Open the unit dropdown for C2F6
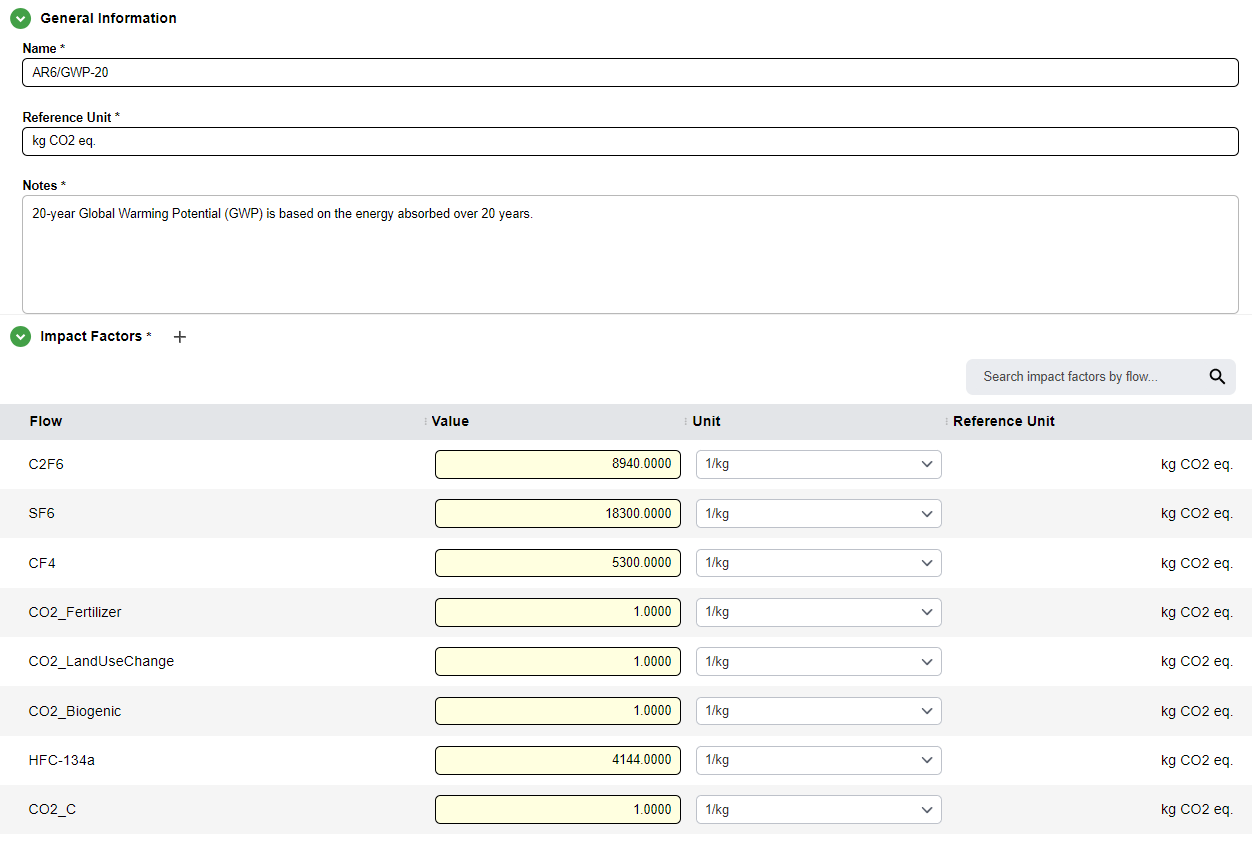Screen dimensions: 1252x842 pyautogui.click(x=819, y=464)
